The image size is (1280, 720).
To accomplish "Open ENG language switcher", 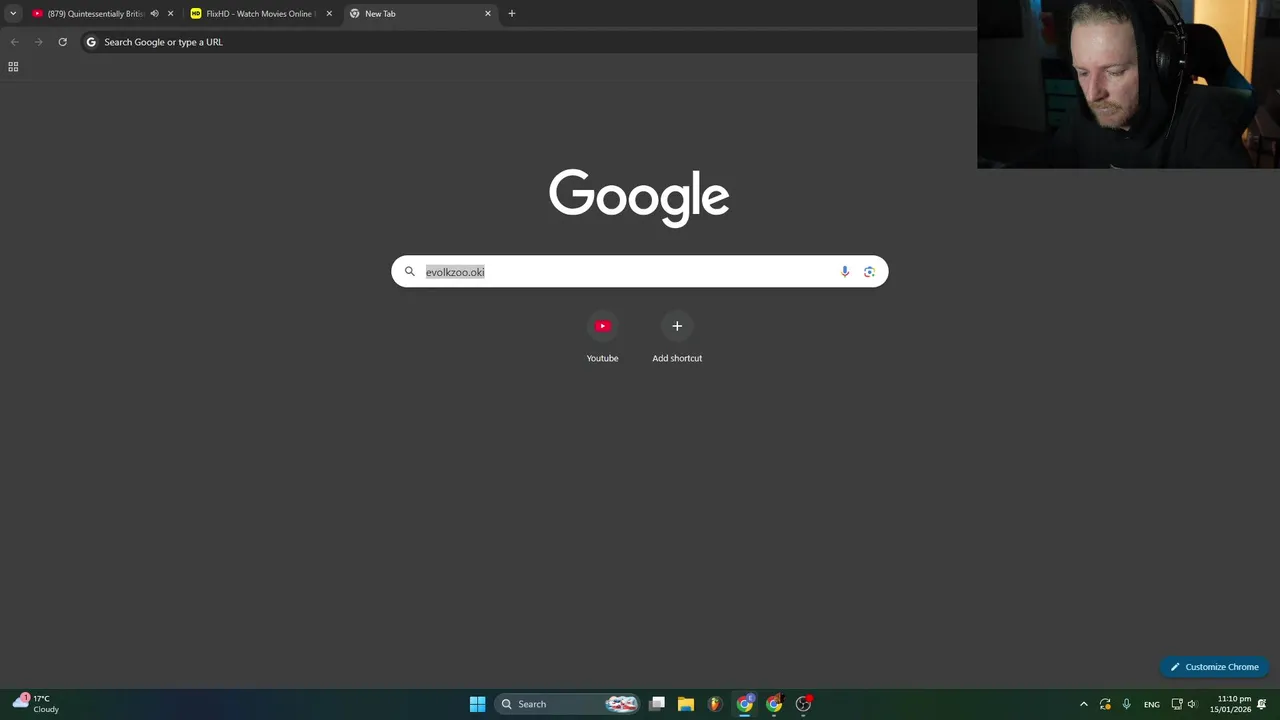I will (x=1152, y=704).
